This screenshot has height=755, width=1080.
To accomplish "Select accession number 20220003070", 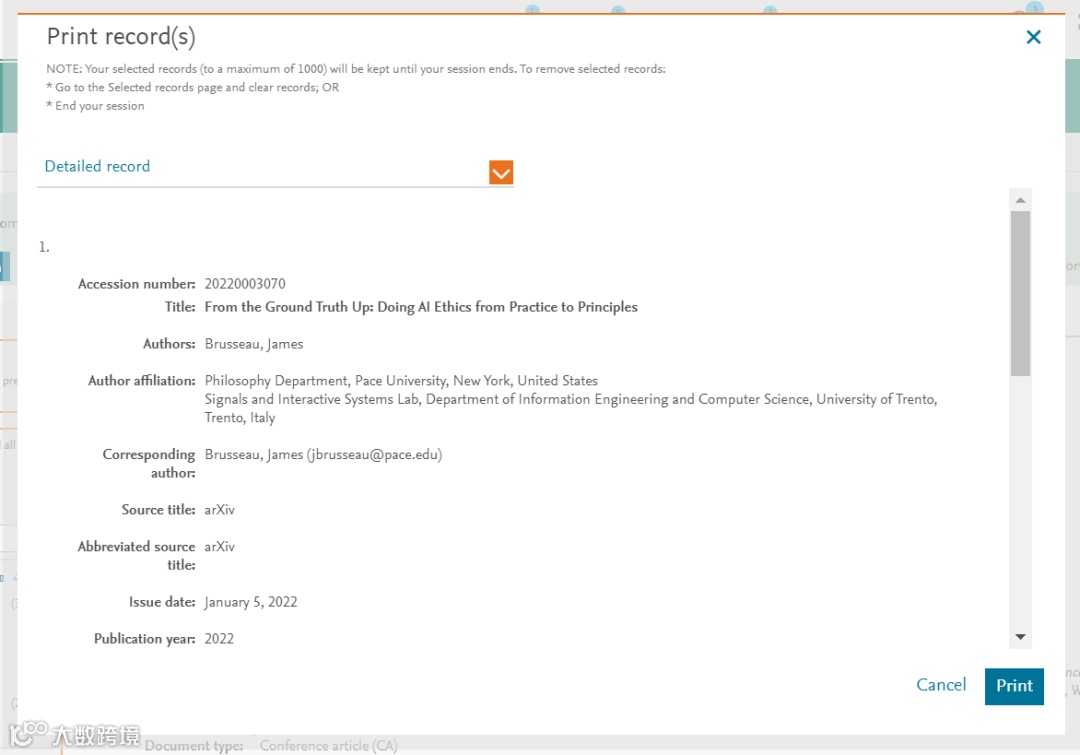I will (245, 284).
